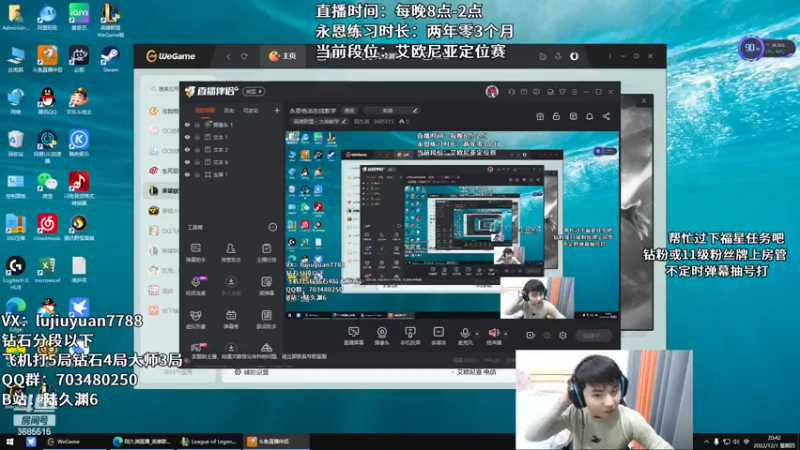Expand speaker options arrow
Viewport: 800px width, 450px height.
pyautogui.click(x=506, y=334)
